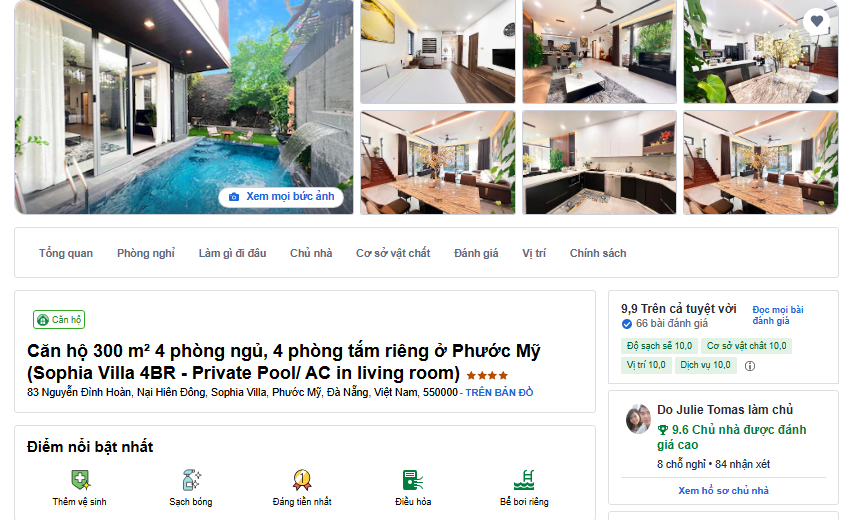Open Xem hồ sơ chủ nhà link
The height and width of the screenshot is (520, 853).
tap(723, 491)
